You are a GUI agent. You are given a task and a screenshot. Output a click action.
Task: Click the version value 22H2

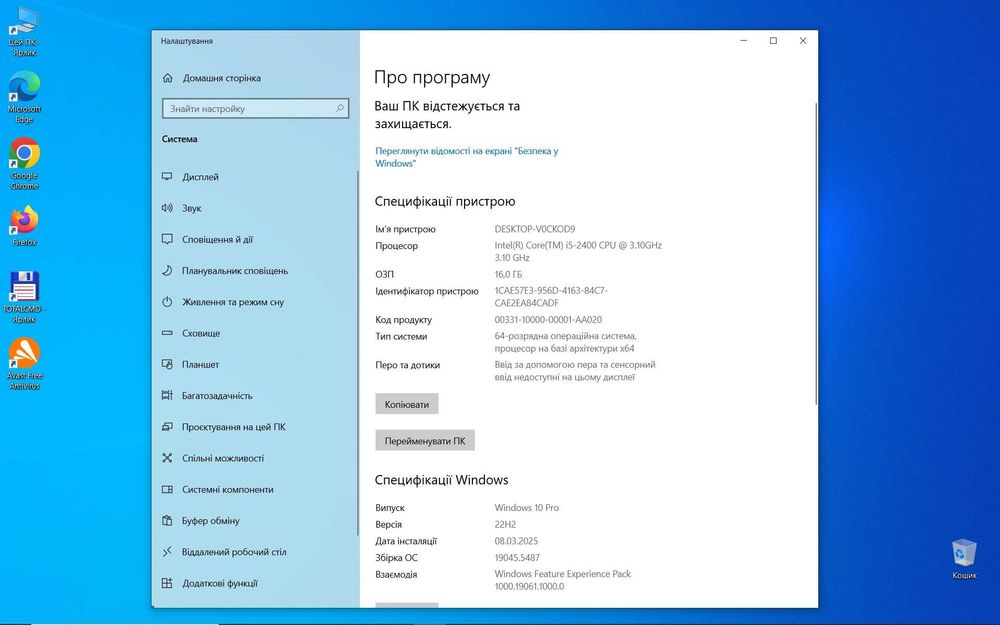coord(505,524)
